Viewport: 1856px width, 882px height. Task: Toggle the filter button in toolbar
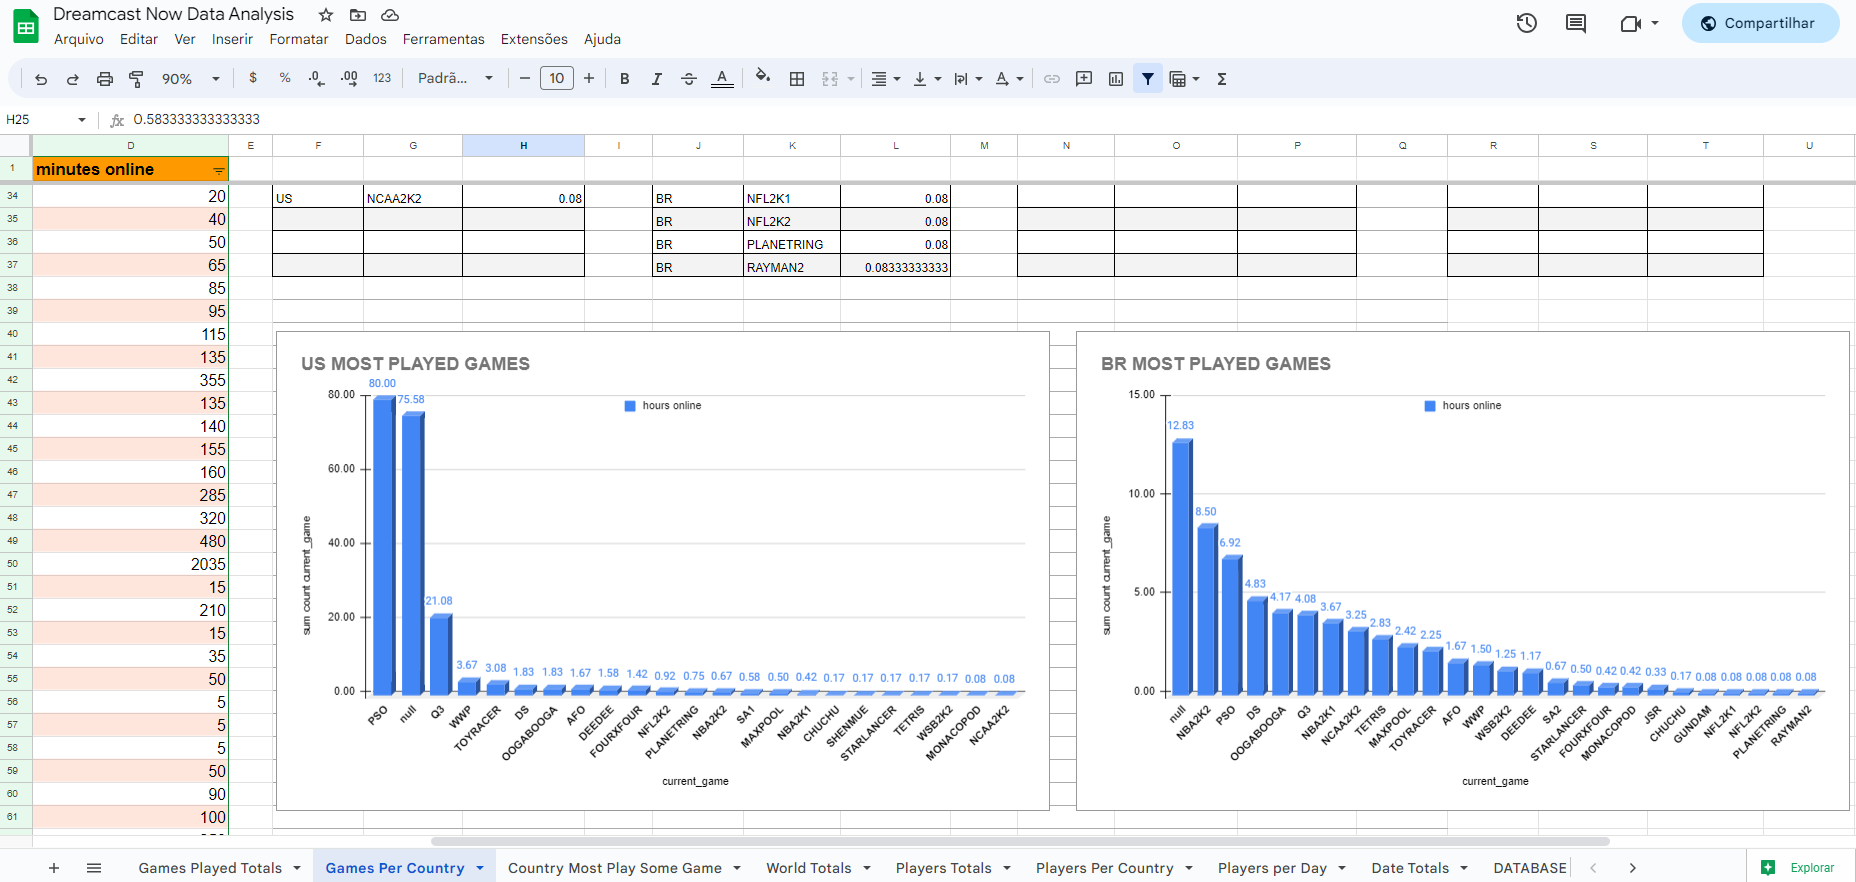pos(1148,79)
